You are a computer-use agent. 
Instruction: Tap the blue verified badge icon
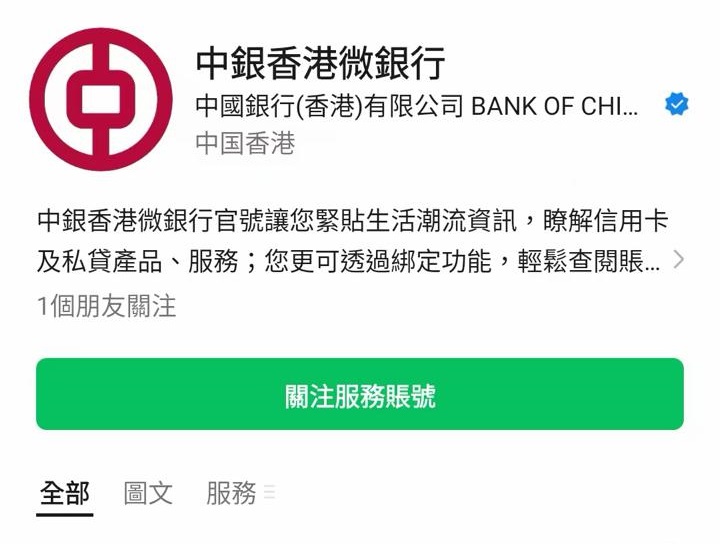coord(676,104)
